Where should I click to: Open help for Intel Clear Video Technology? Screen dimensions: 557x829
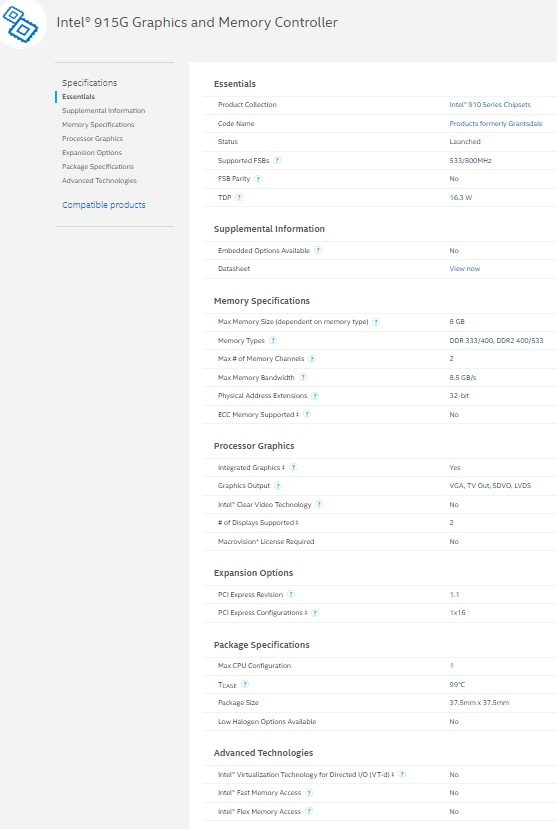pyautogui.click(x=319, y=504)
